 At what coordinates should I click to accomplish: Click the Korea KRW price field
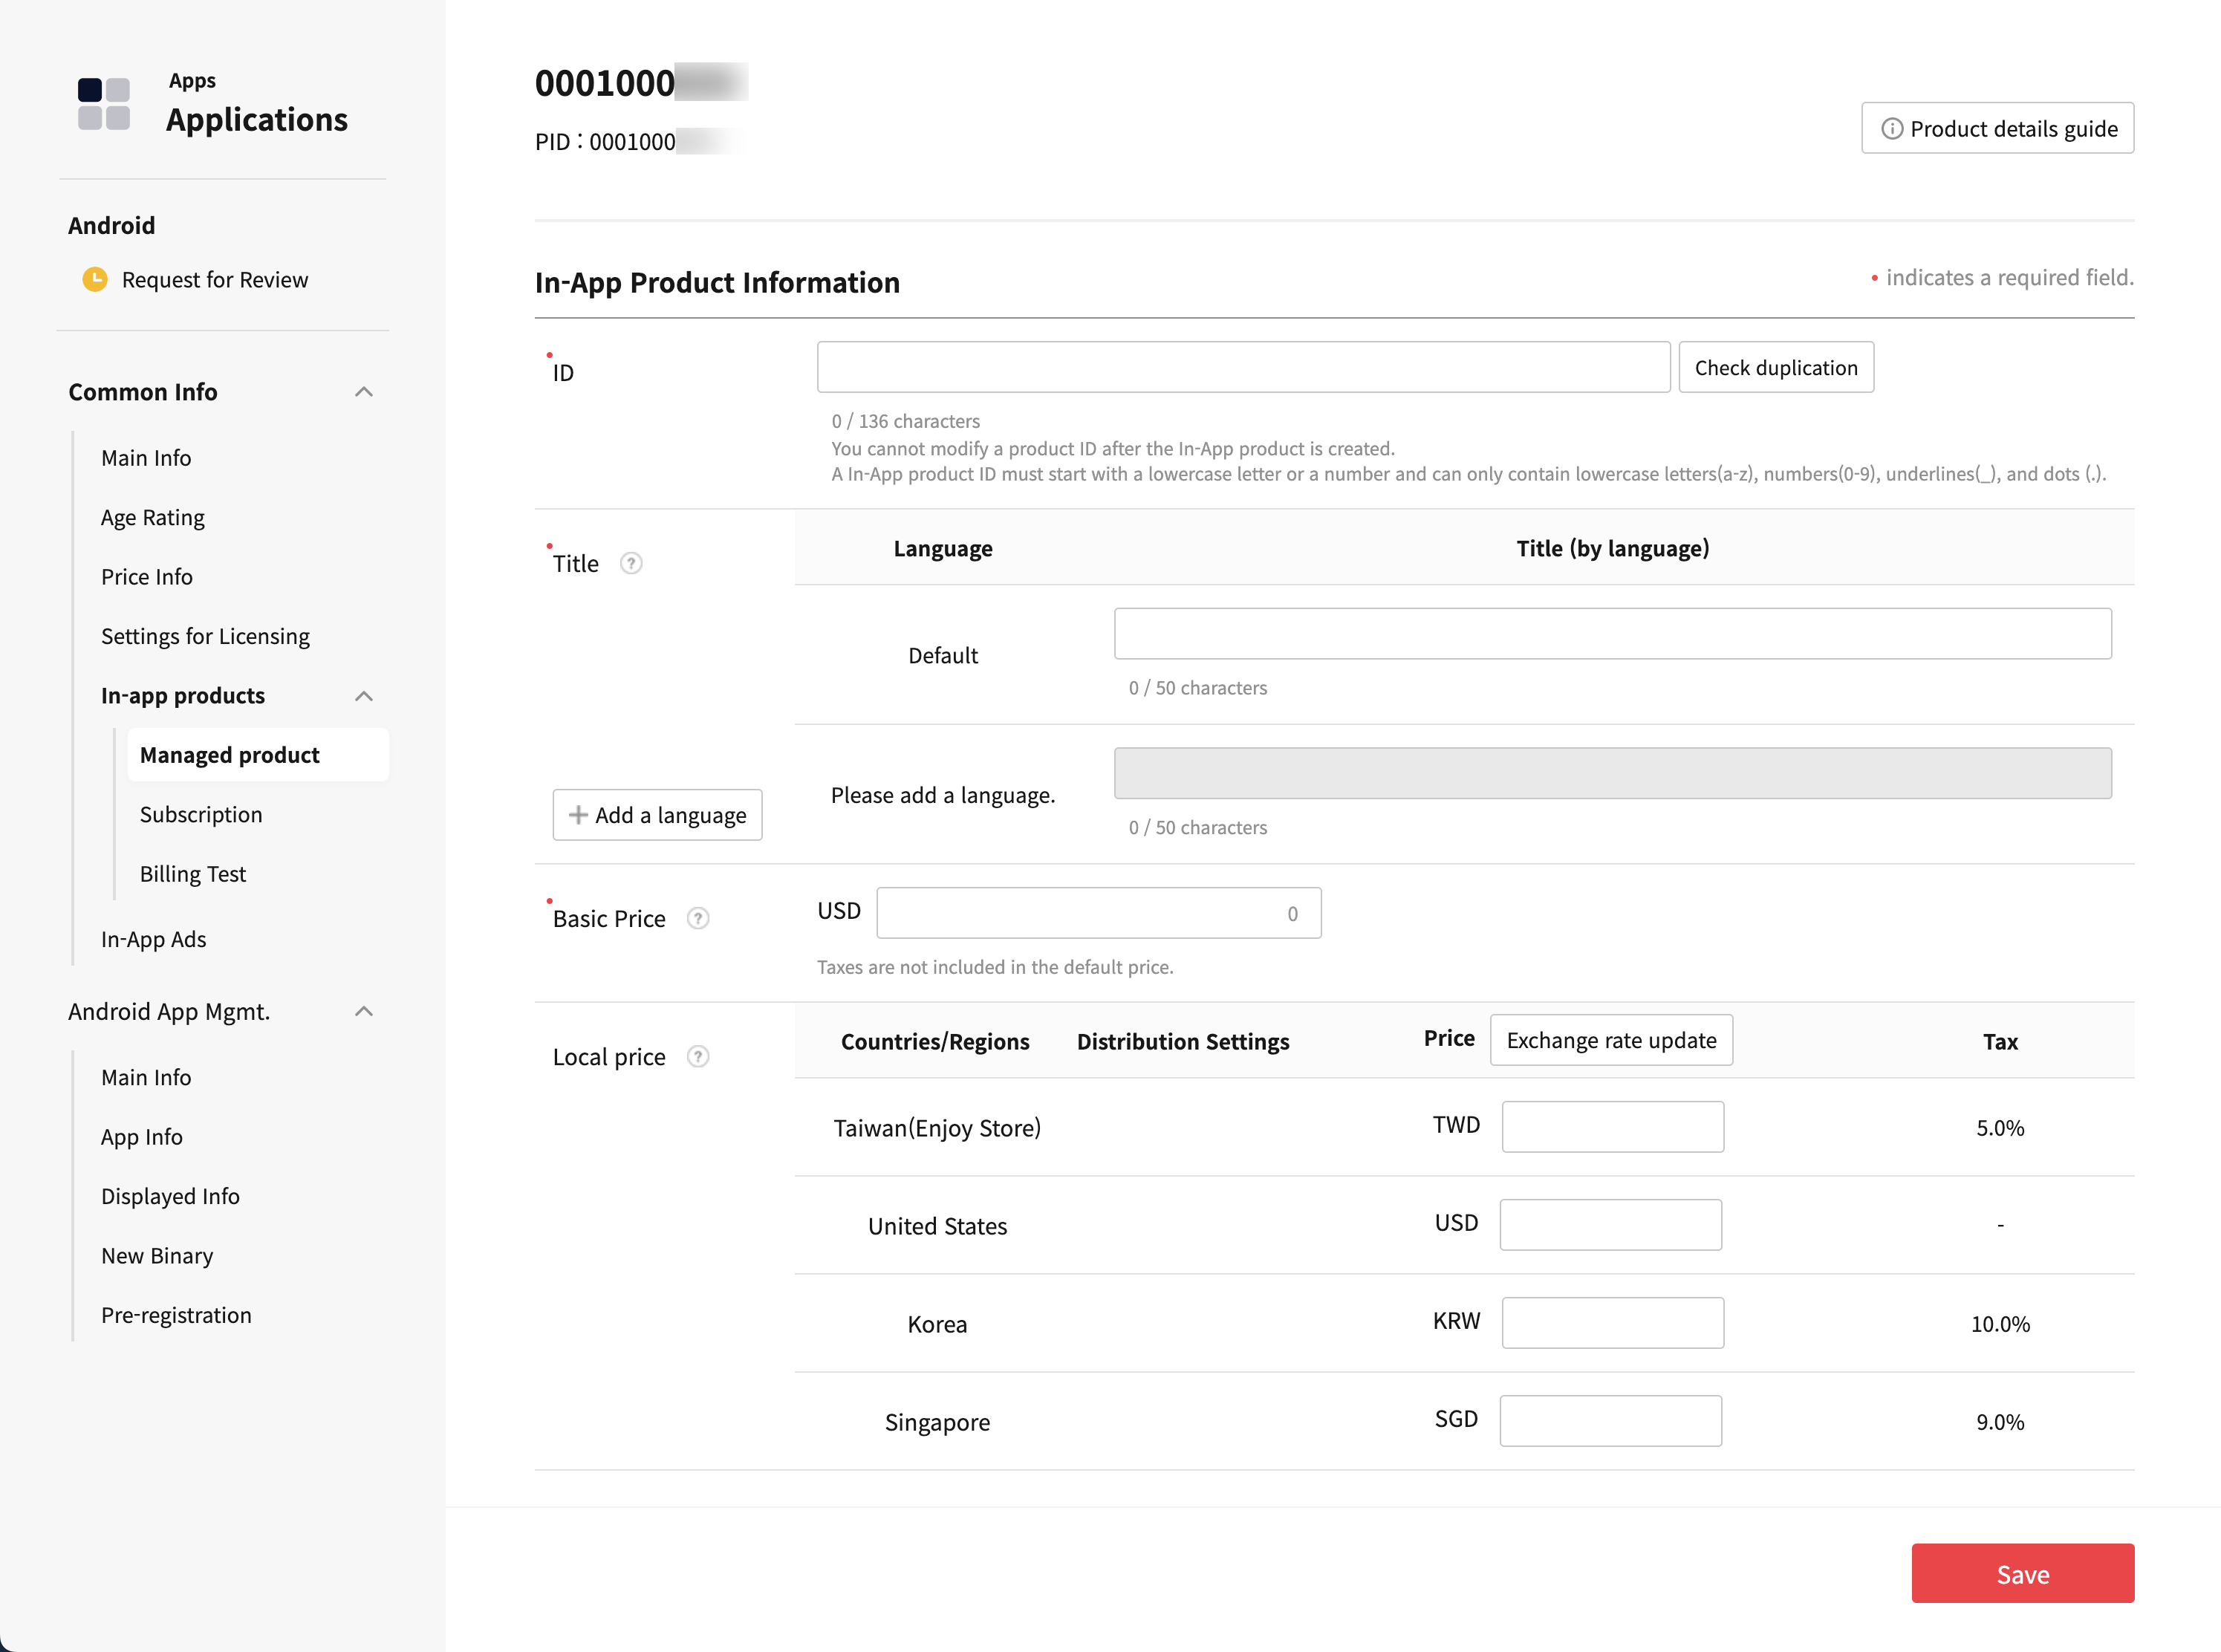[1612, 1322]
